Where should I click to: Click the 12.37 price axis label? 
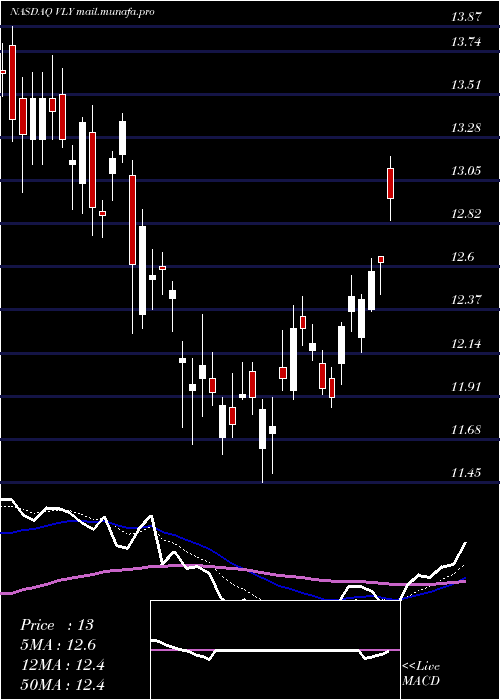click(466, 300)
